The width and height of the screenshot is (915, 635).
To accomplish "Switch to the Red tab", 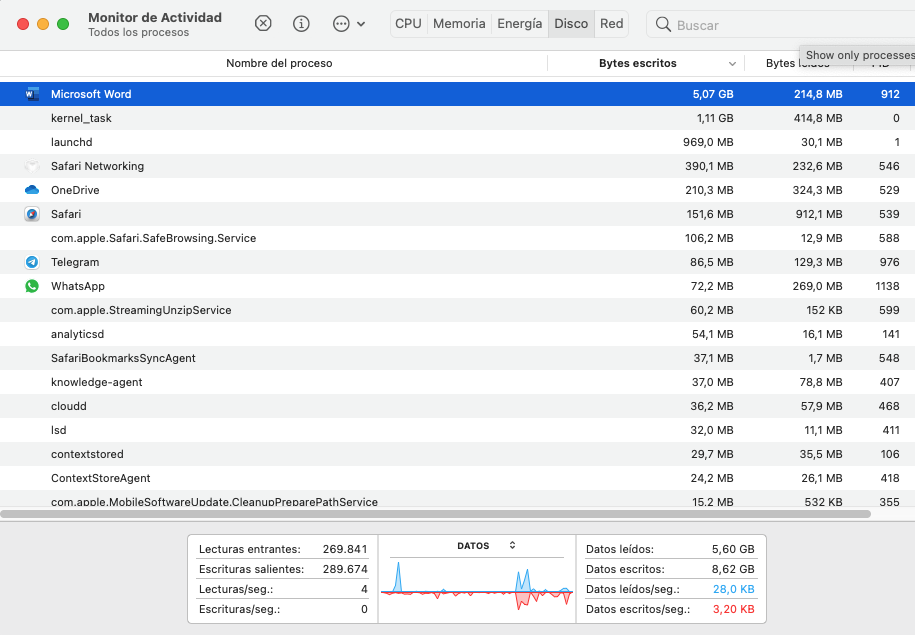I will (611, 24).
